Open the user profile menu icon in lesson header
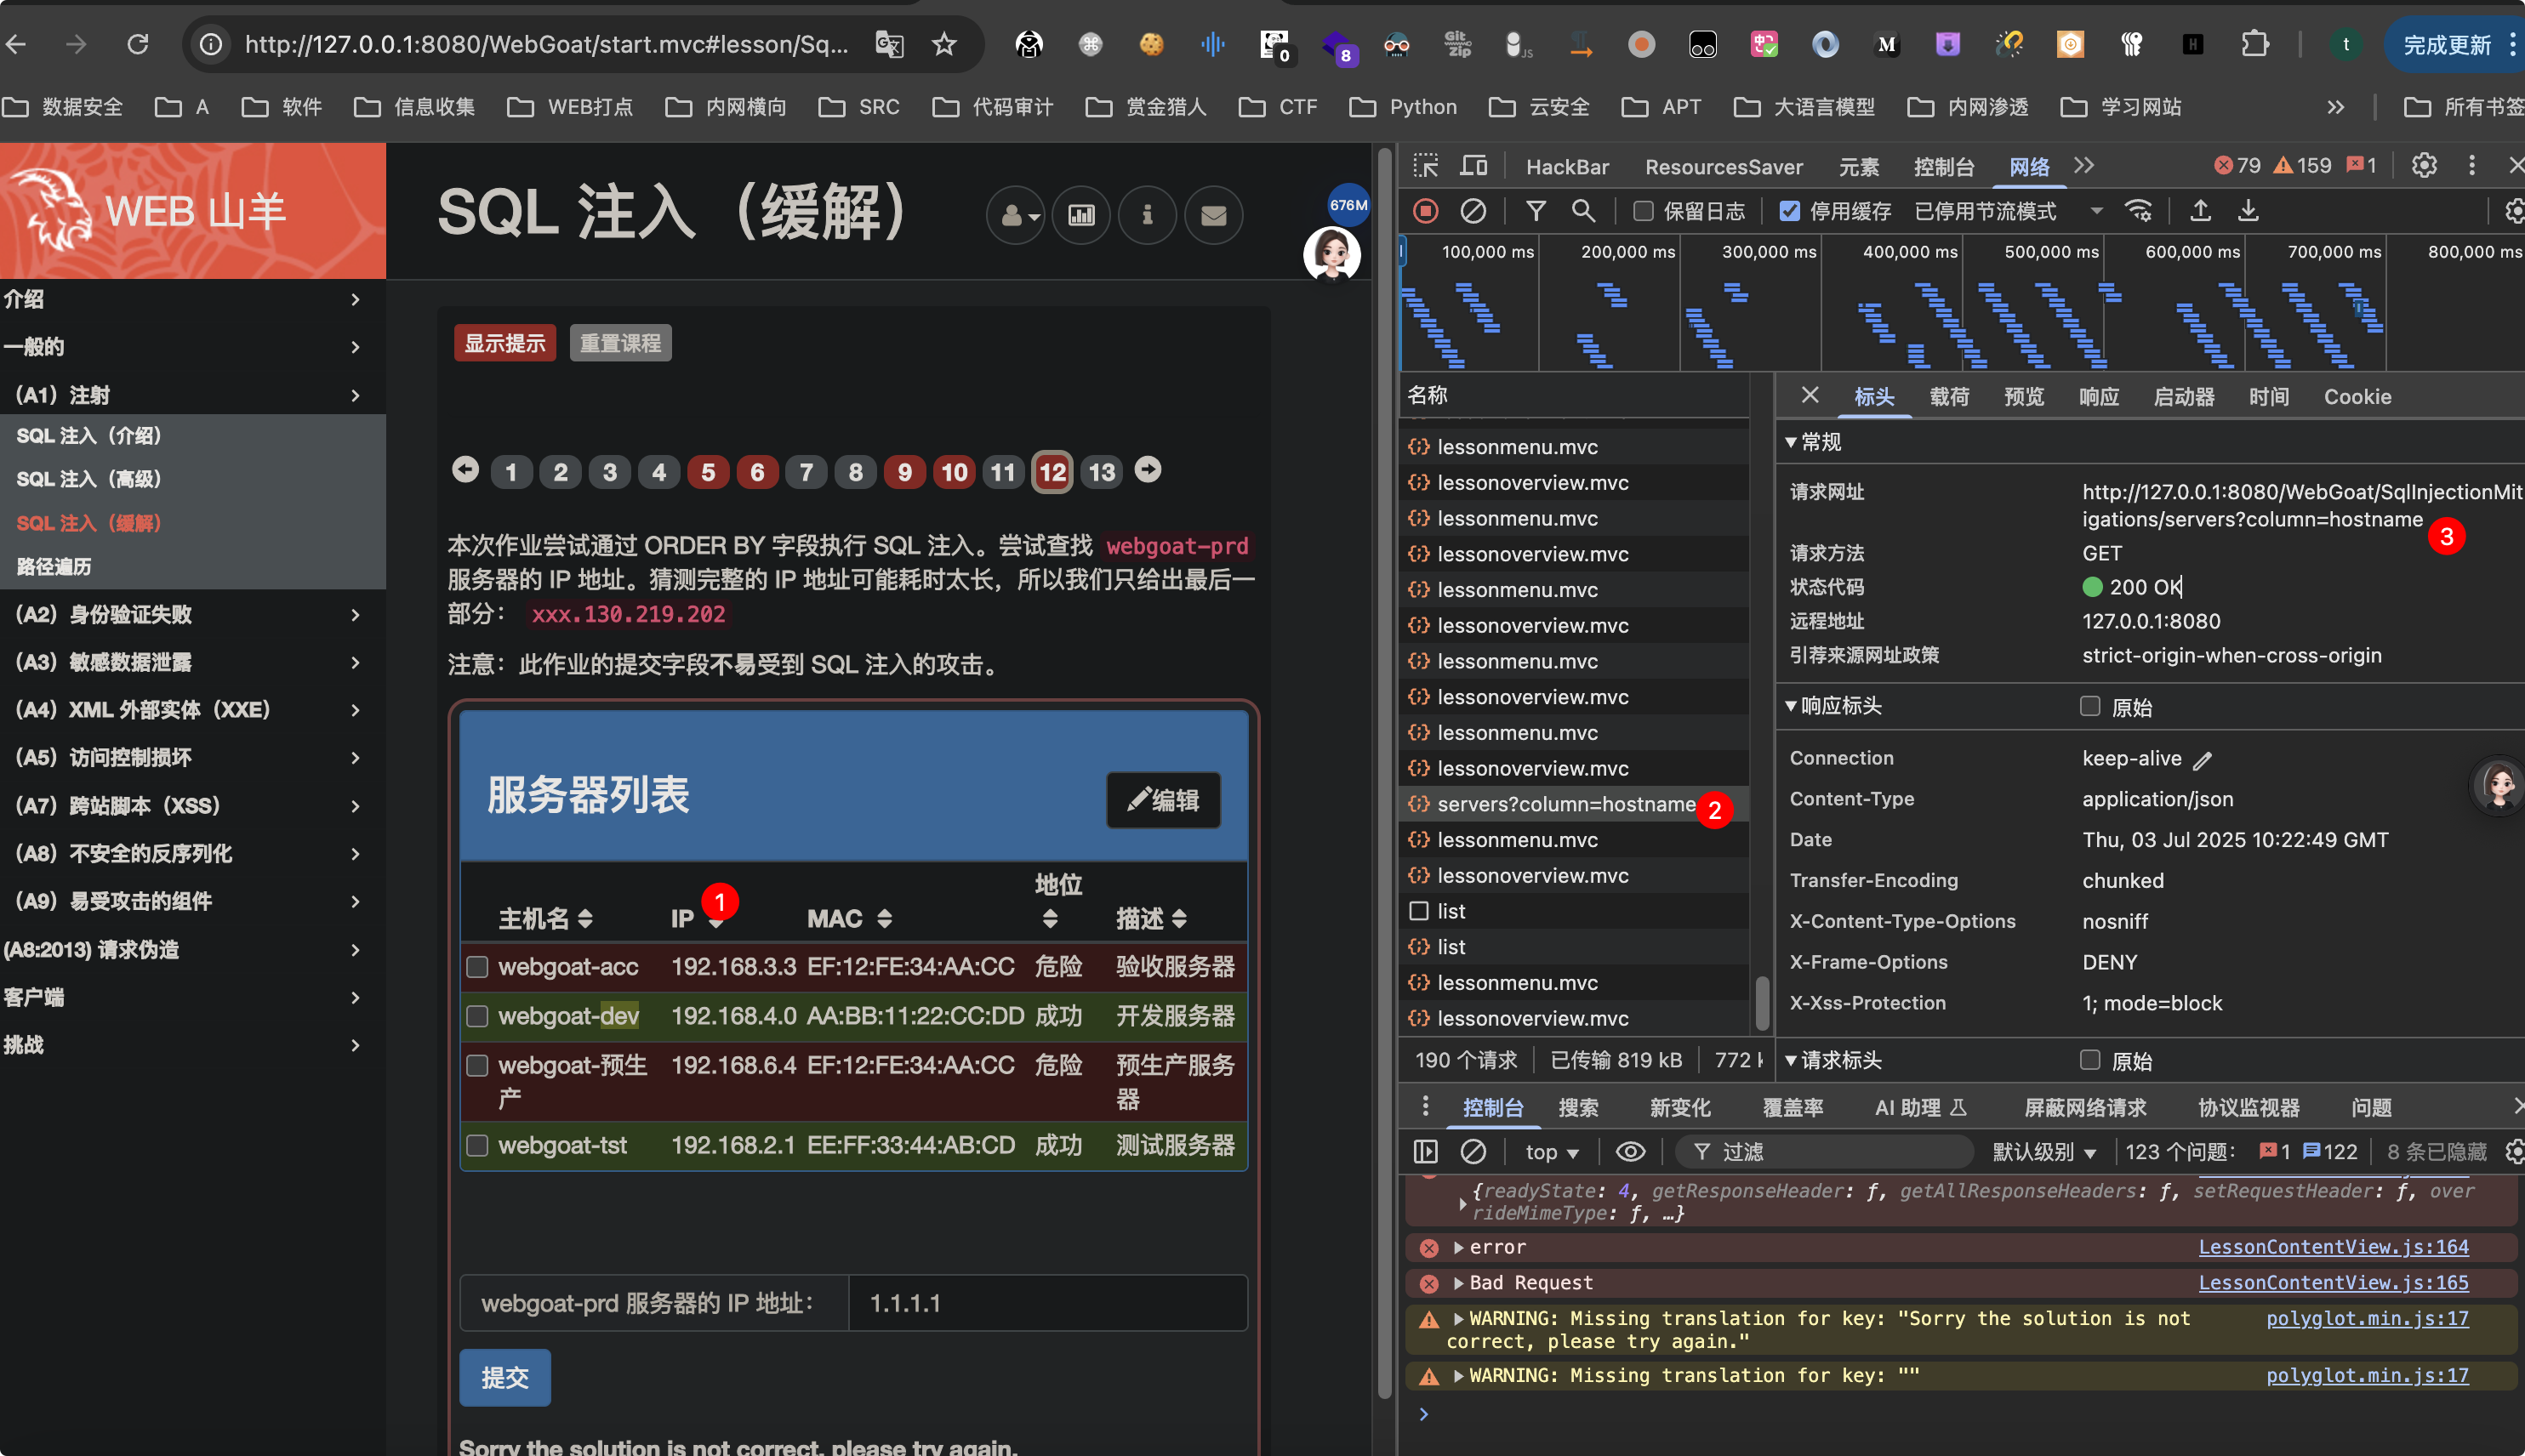This screenshot has width=2525, height=1456. [1015, 214]
